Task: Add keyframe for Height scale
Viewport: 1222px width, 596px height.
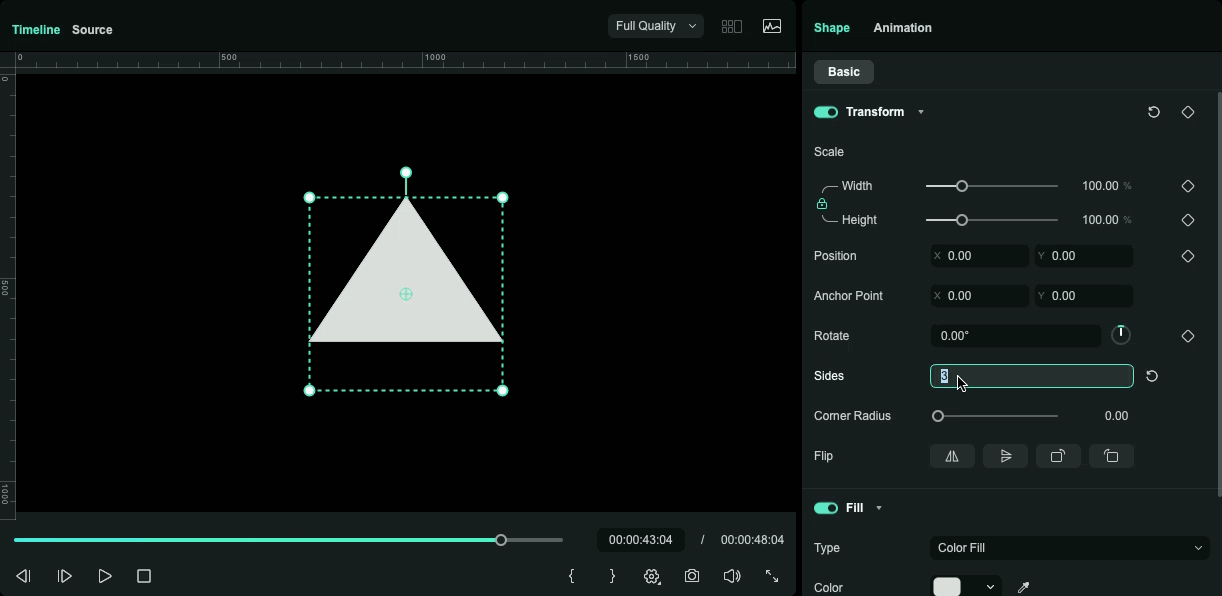Action: 1188,220
